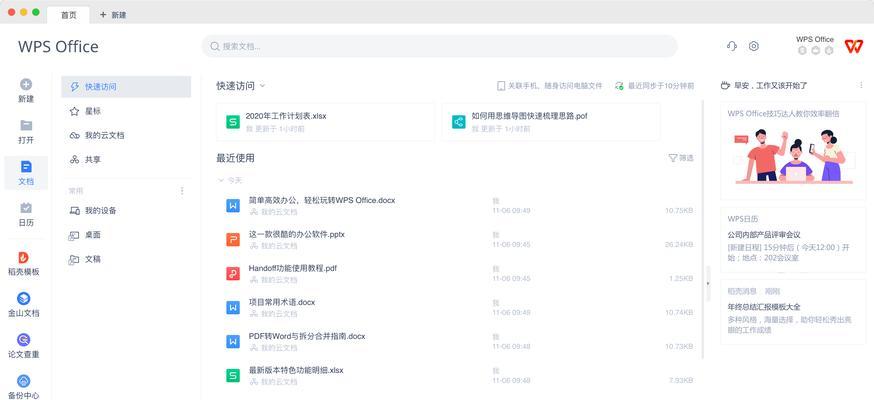Open file 项目常用术语.docx
Image resolution: width=874 pixels, height=400 pixels.
click(x=281, y=302)
